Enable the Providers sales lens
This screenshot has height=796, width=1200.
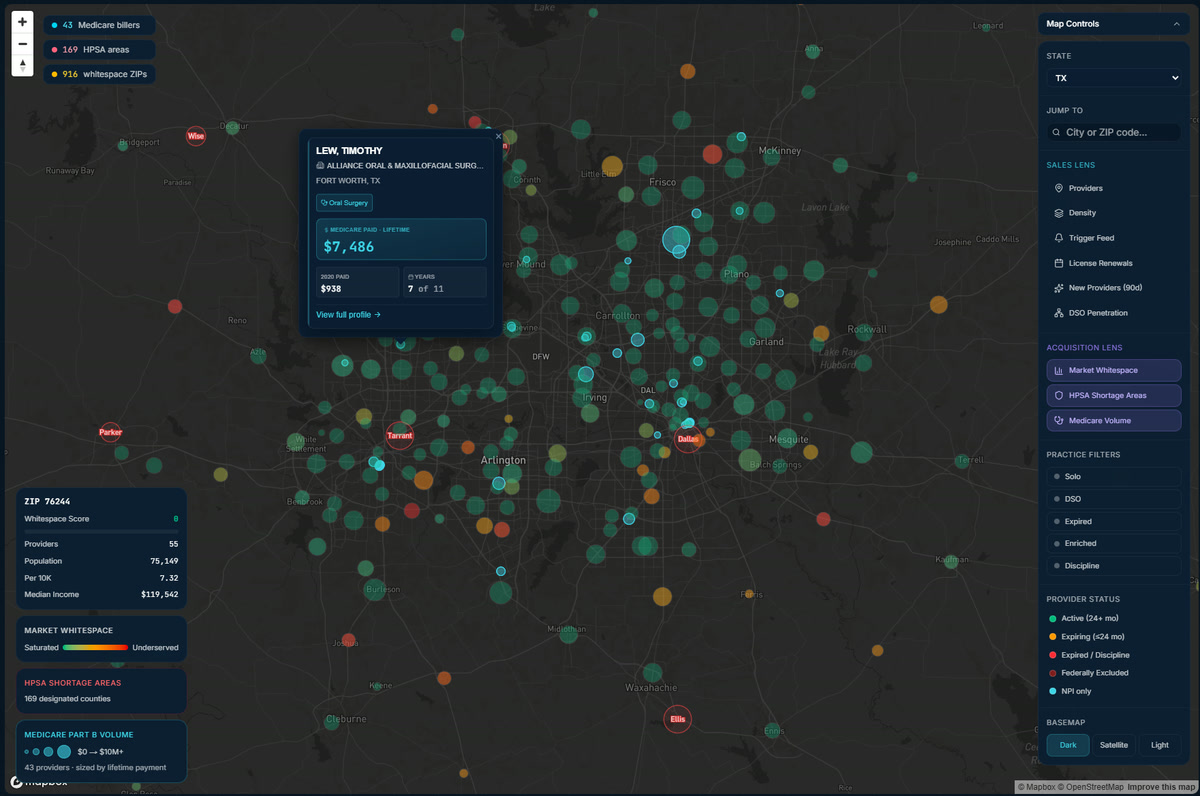(1113, 188)
